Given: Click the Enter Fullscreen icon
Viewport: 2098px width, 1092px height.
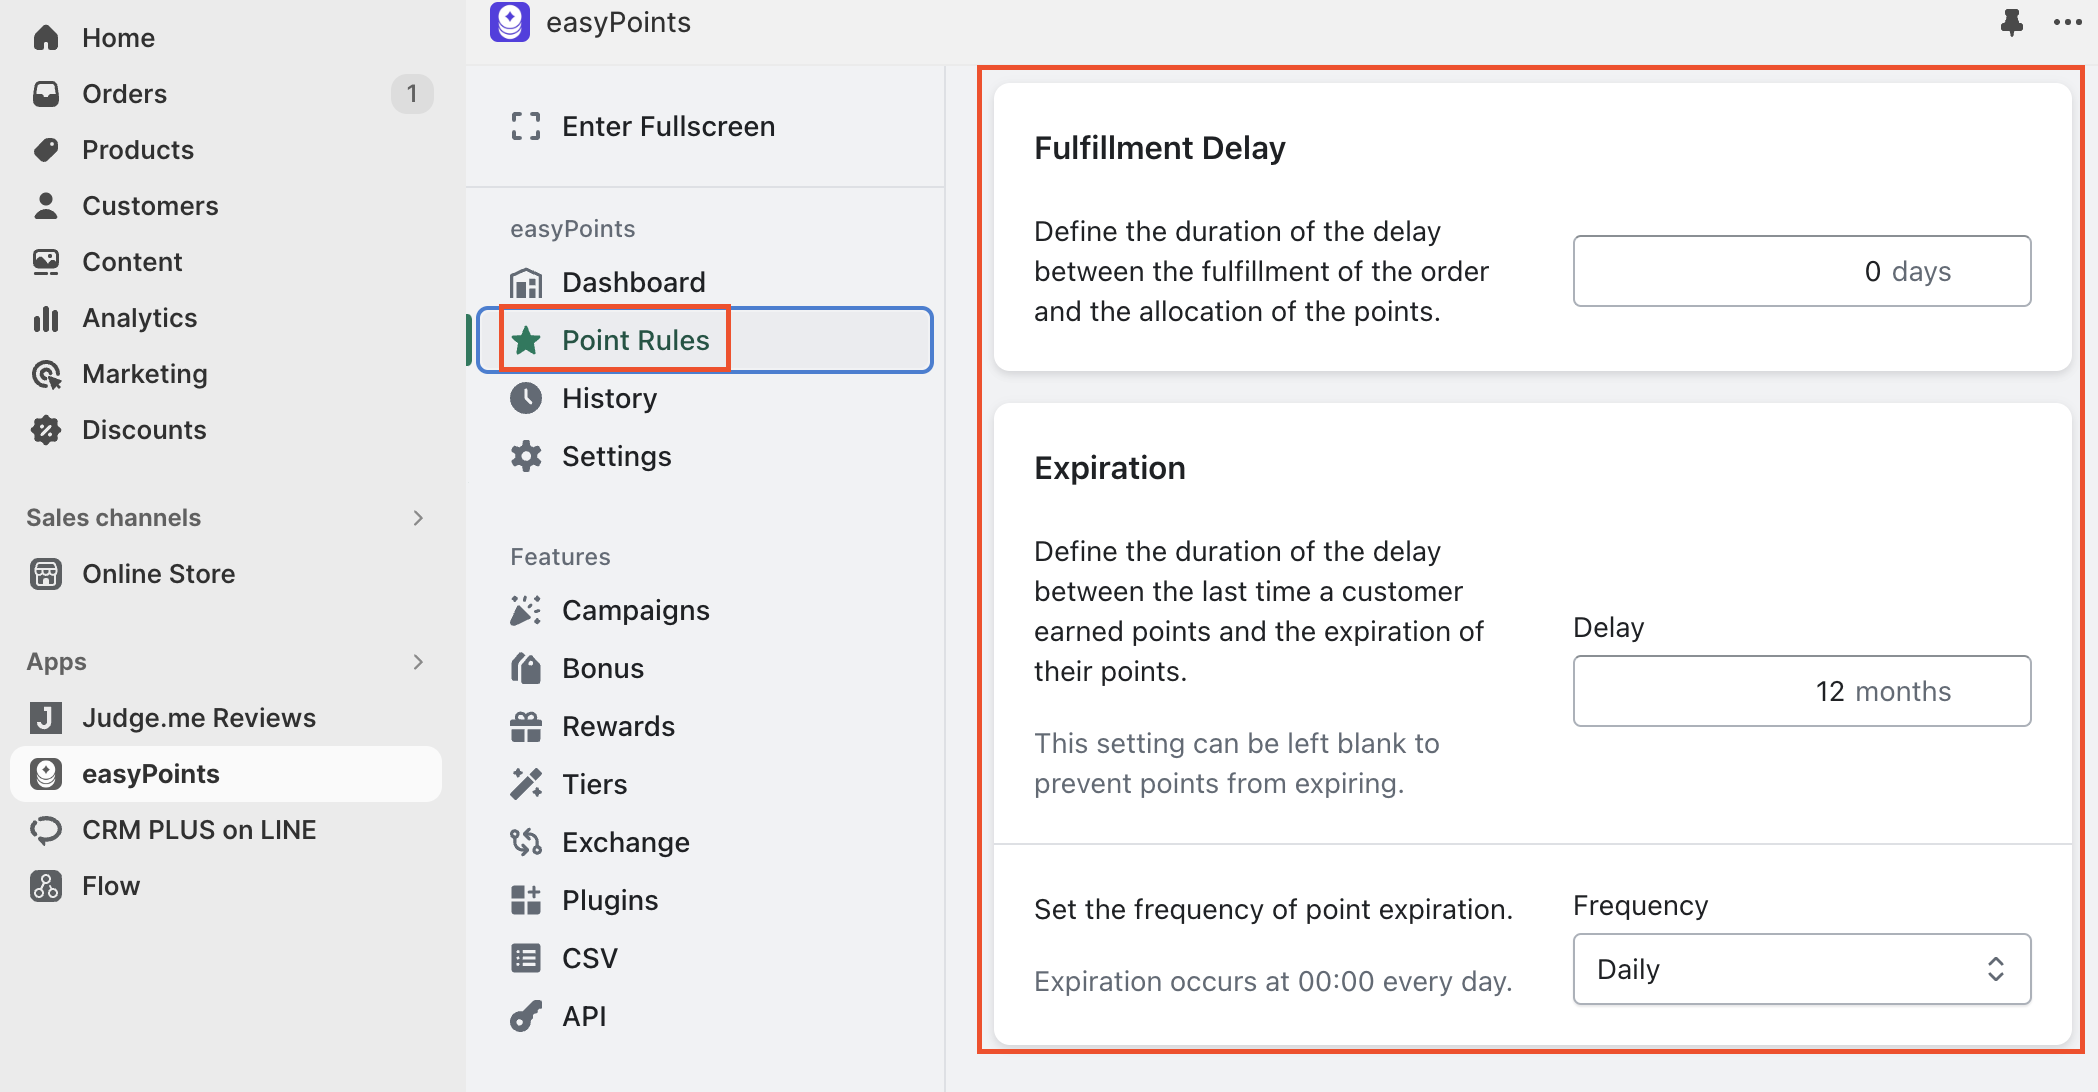Looking at the screenshot, I should pos(526,126).
